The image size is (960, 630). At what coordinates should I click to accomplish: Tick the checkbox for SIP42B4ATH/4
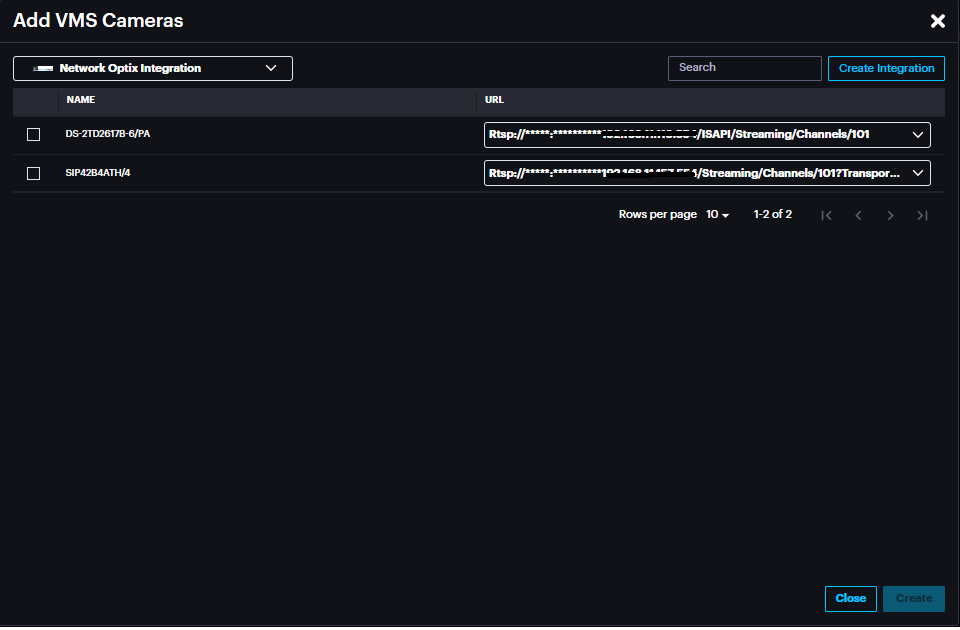[x=33, y=173]
